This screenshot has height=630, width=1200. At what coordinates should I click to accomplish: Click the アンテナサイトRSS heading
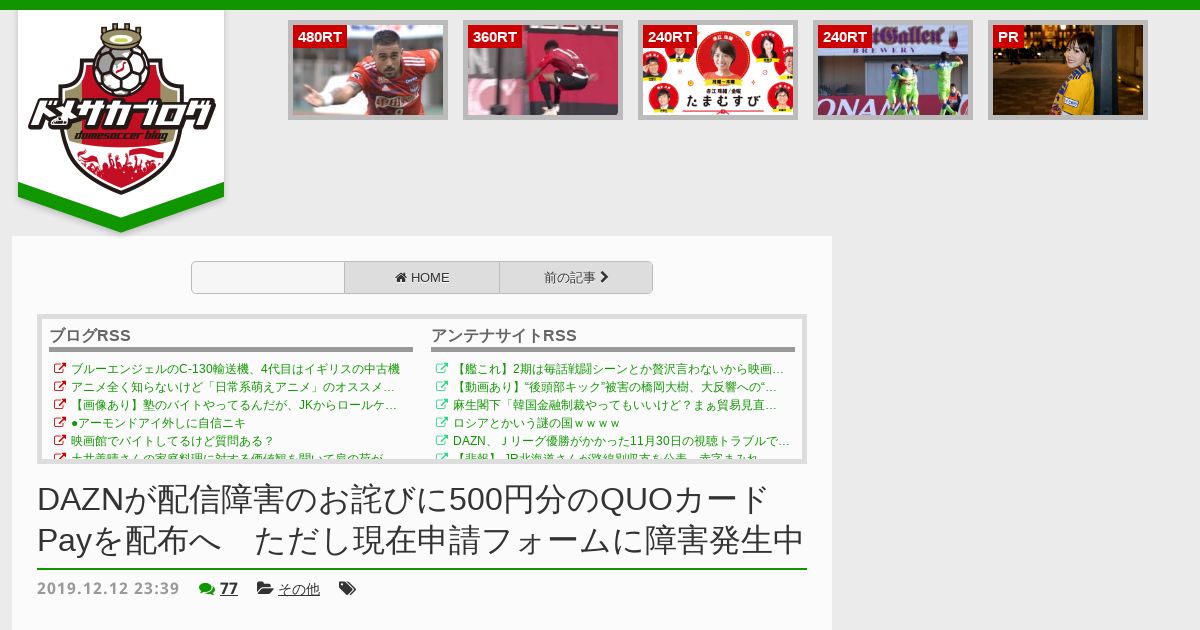504,336
